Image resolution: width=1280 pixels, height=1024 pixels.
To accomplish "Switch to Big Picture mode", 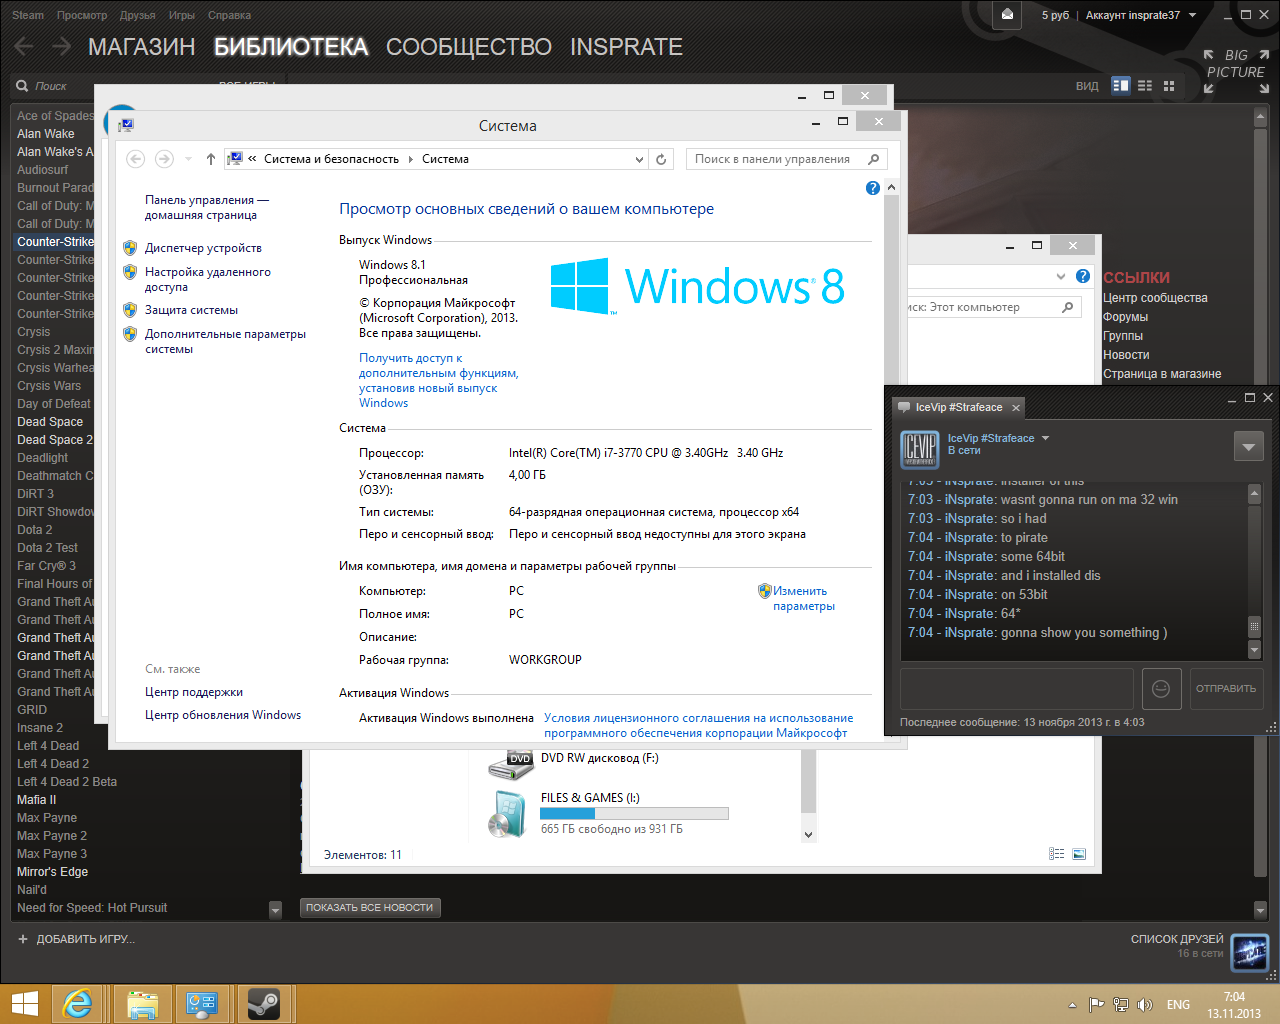I will [x=1236, y=71].
